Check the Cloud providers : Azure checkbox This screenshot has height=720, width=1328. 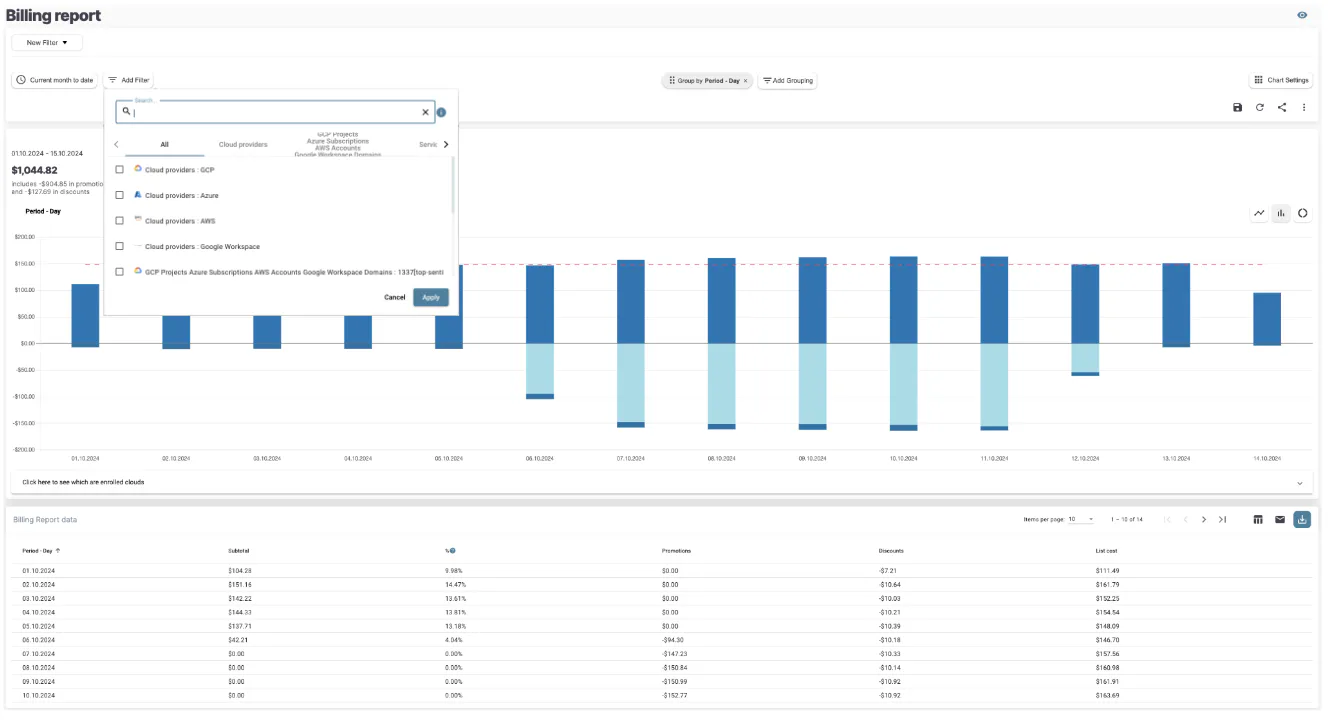120,195
